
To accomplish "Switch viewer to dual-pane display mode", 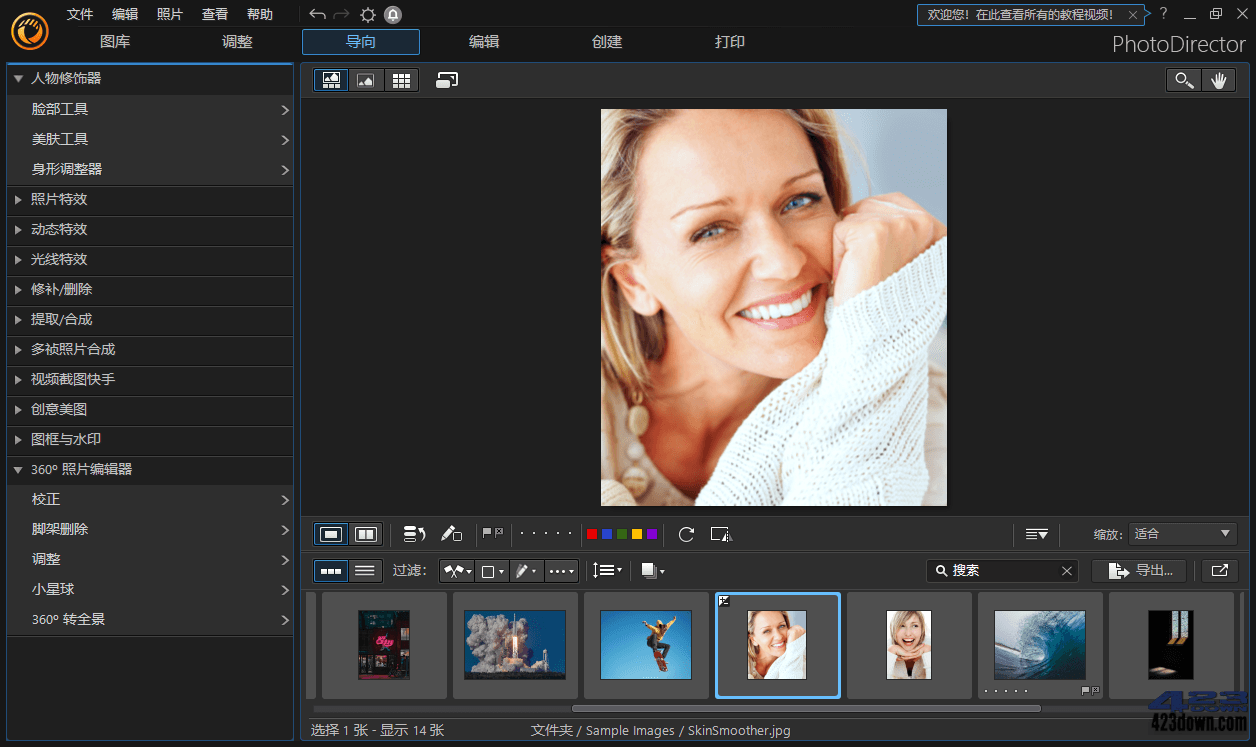I will (x=365, y=534).
